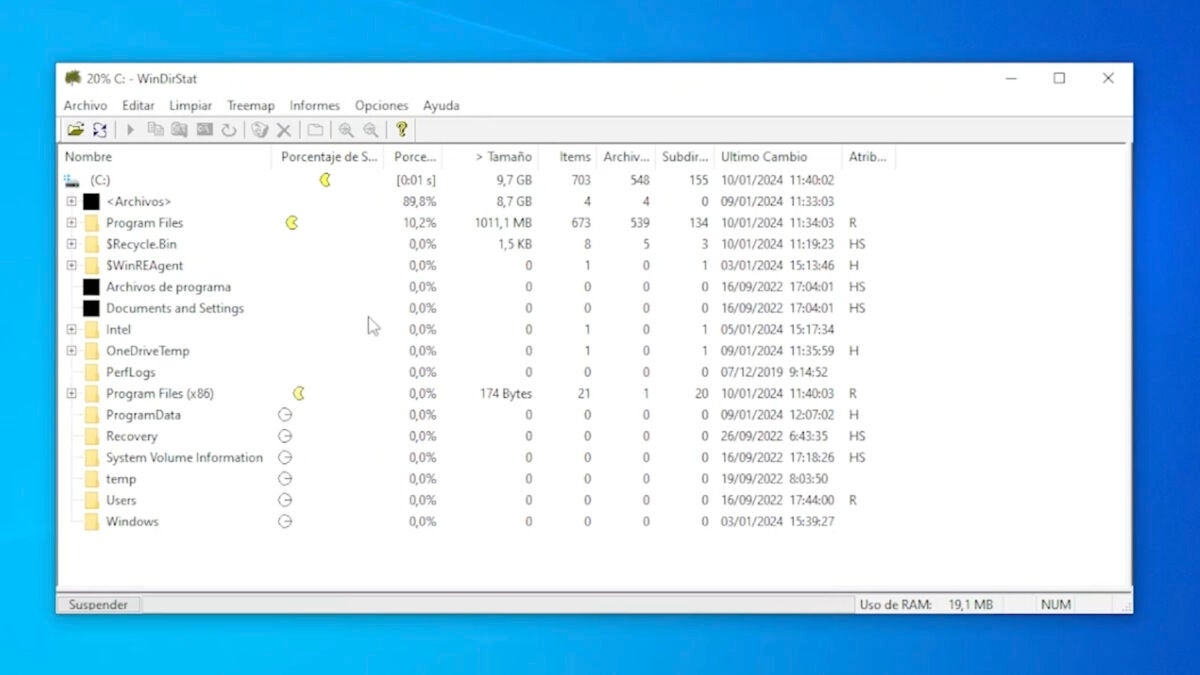Screen dimensions: 1200x675
Task: Click the Zoom Out magnifier icon
Action: 371,130
